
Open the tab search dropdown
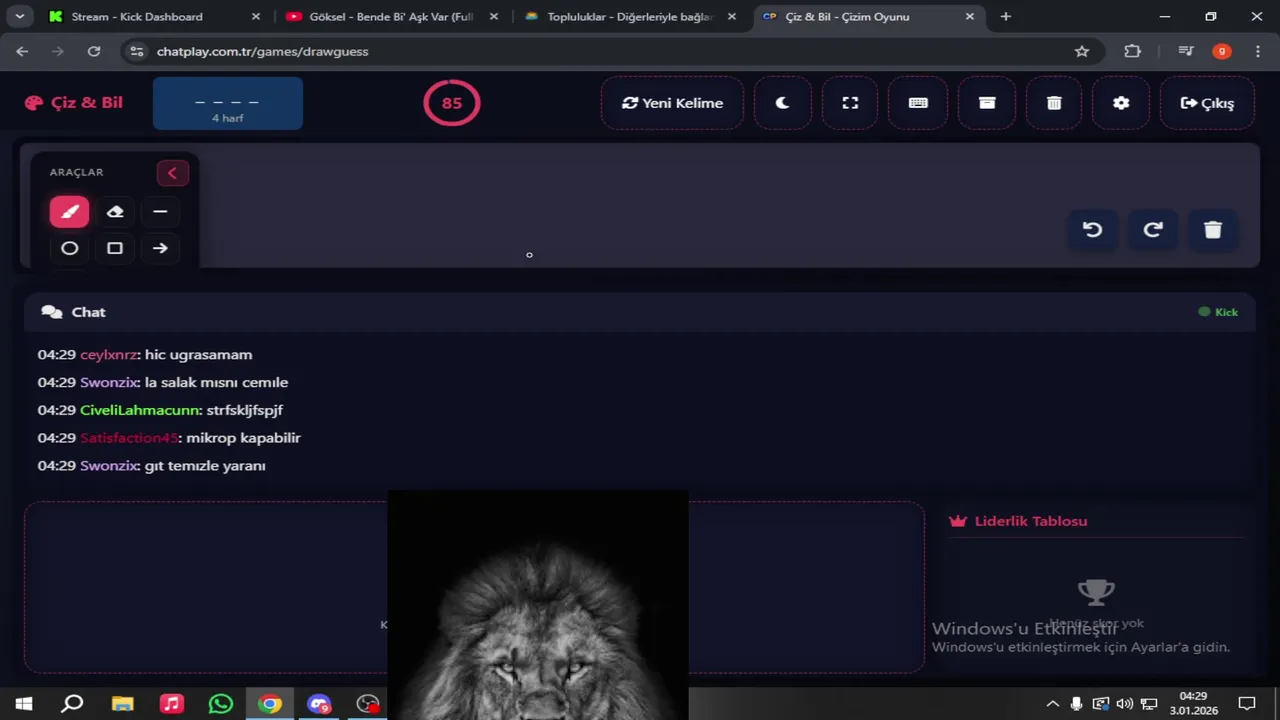19,17
